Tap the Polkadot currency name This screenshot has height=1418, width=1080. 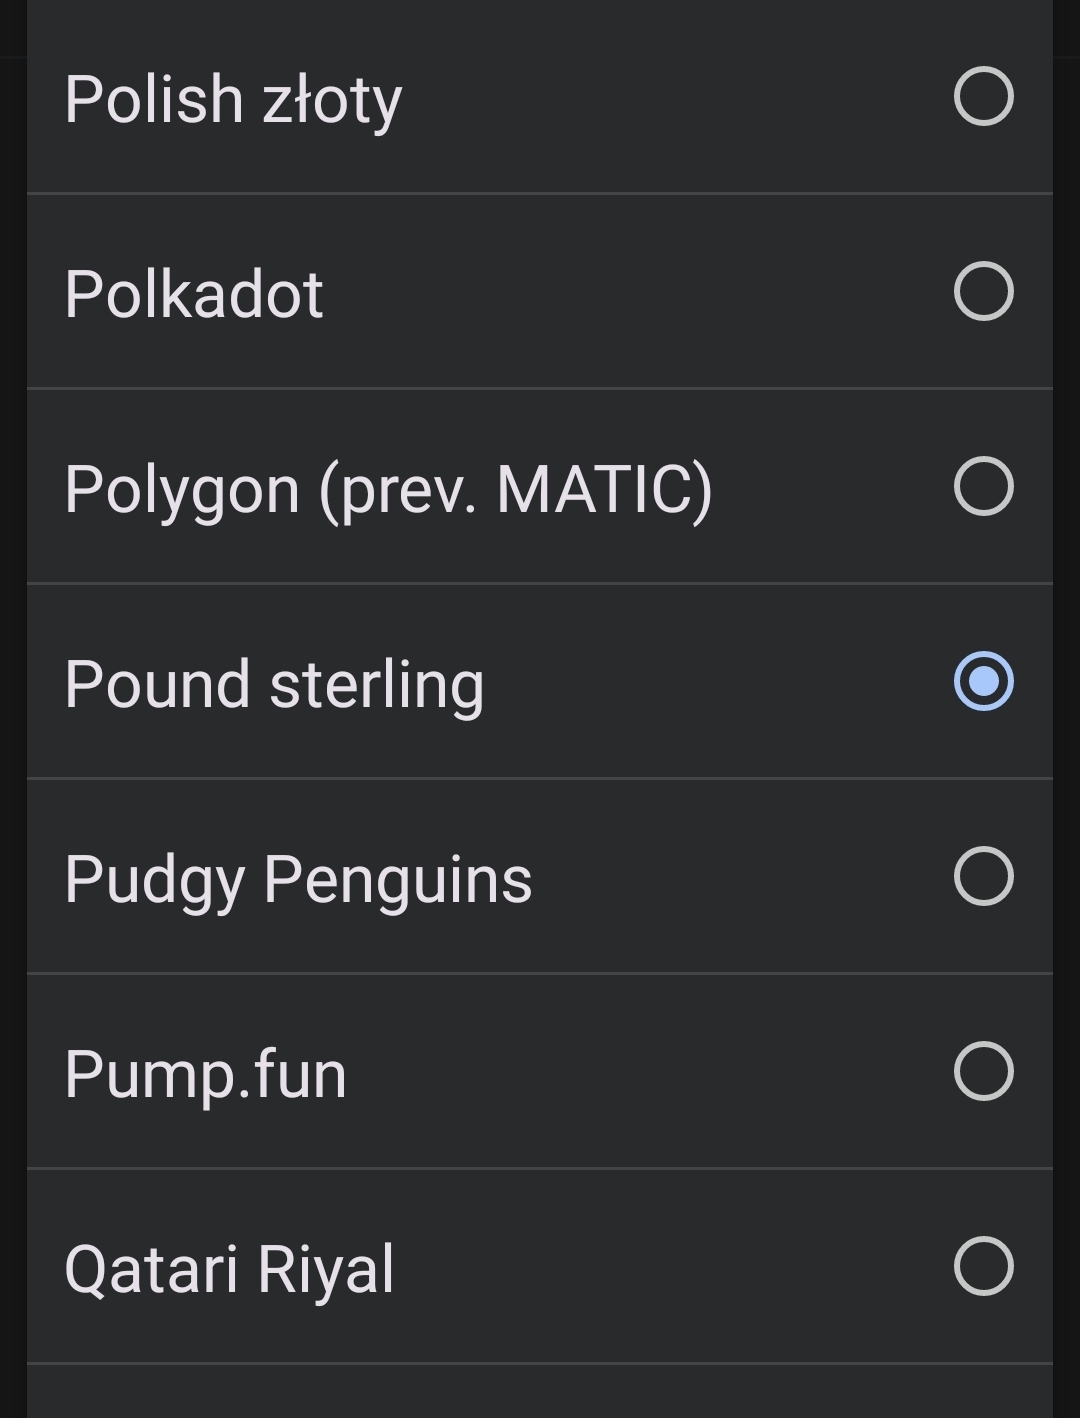[194, 294]
